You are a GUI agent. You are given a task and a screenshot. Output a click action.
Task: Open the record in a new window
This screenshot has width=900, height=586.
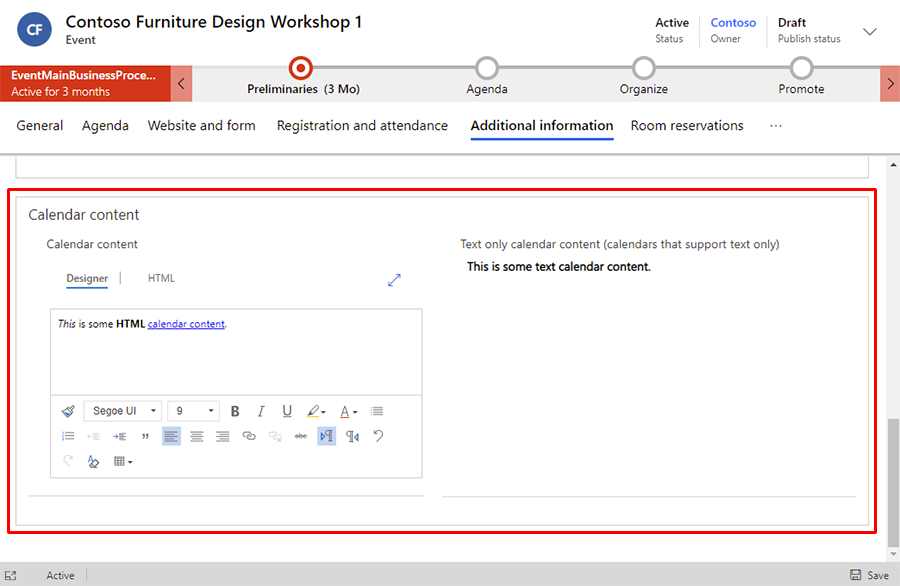click(10, 575)
